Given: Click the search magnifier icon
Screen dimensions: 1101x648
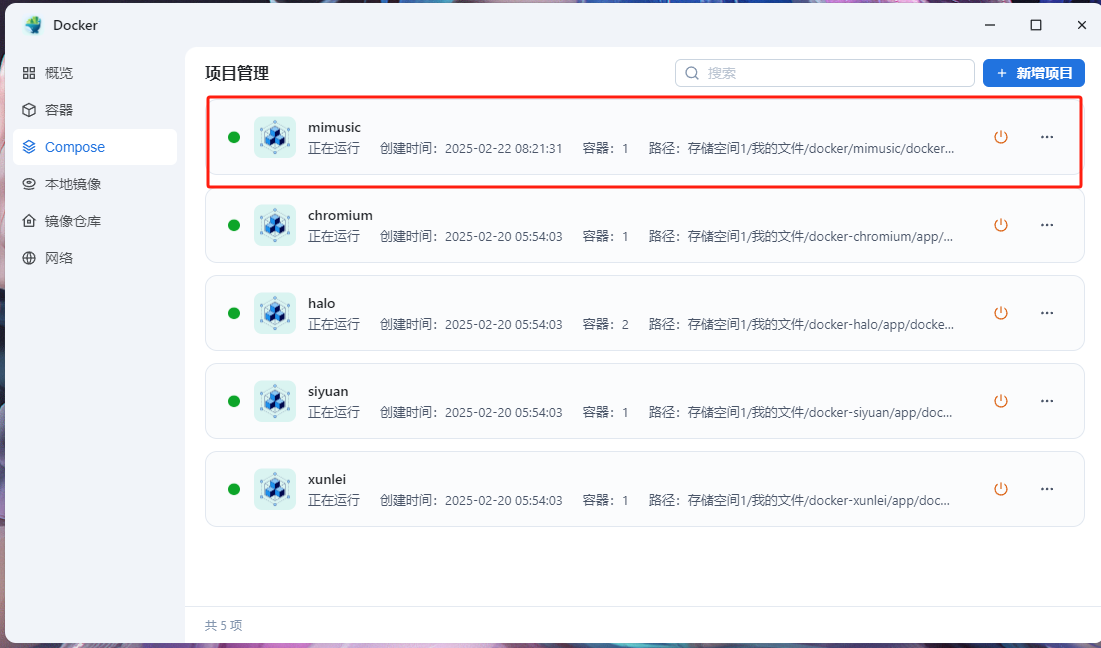Looking at the screenshot, I should tap(692, 73).
